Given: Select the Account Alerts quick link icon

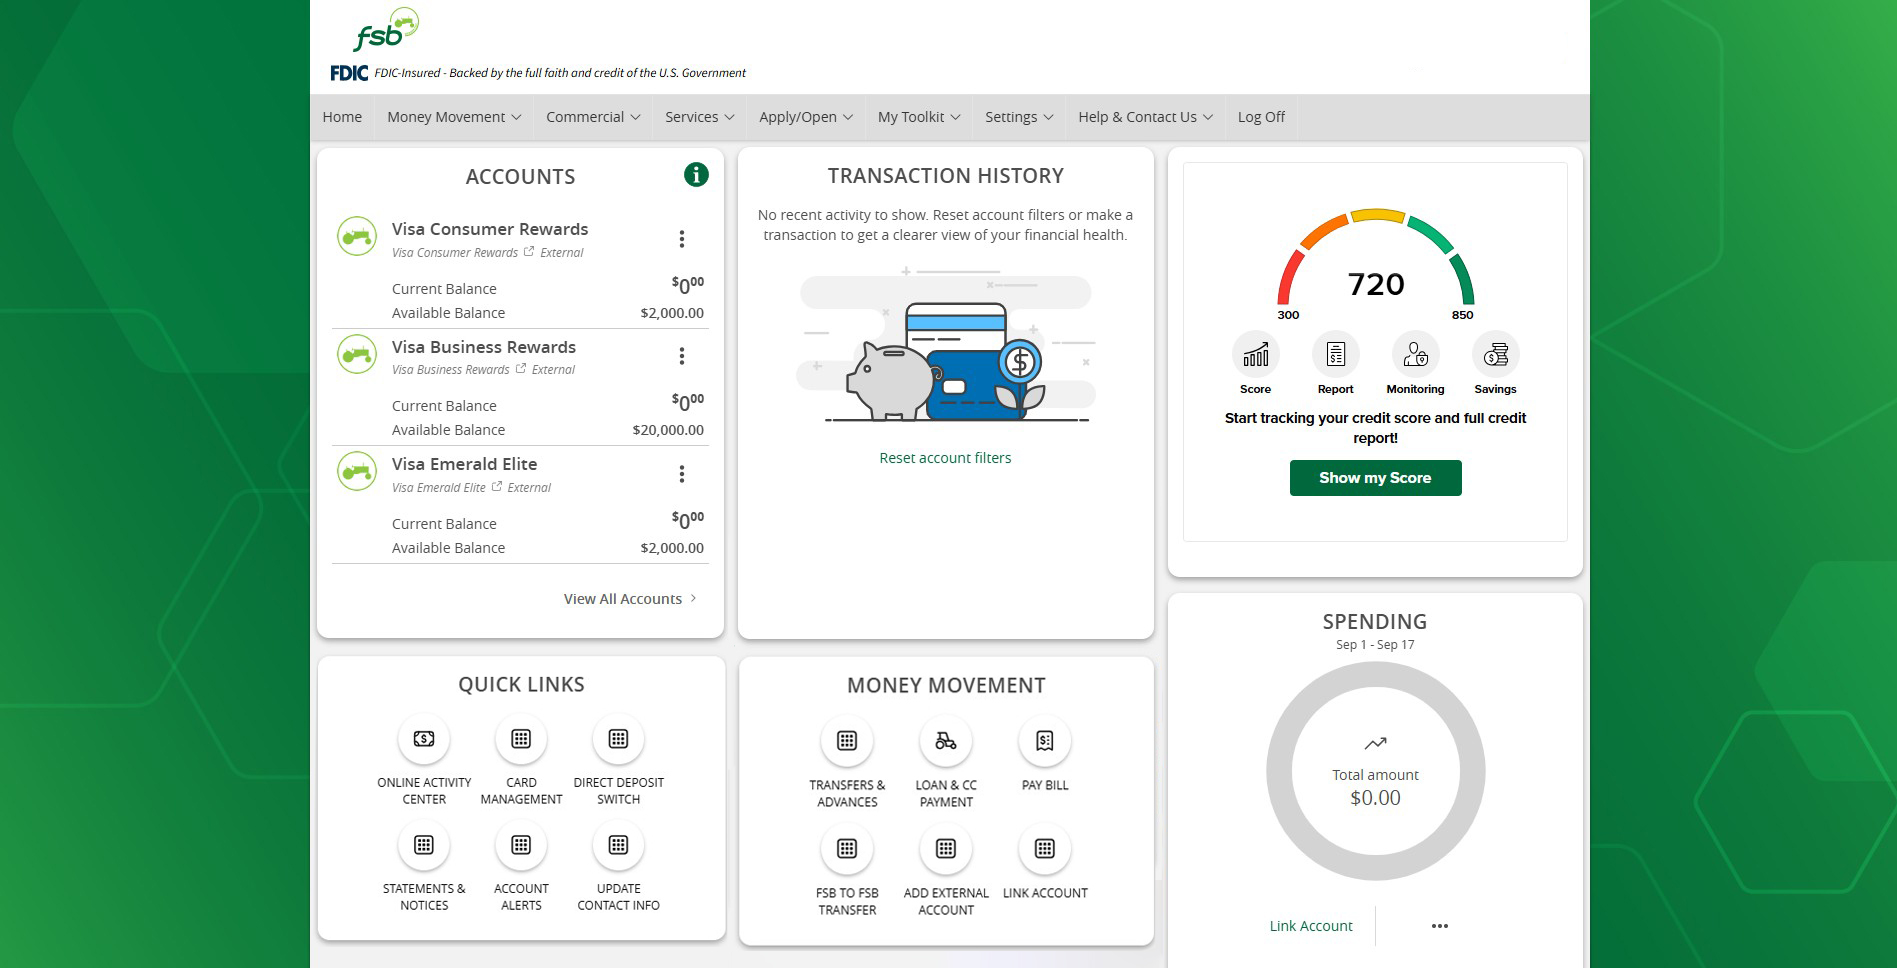Looking at the screenshot, I should coord(521,846).
